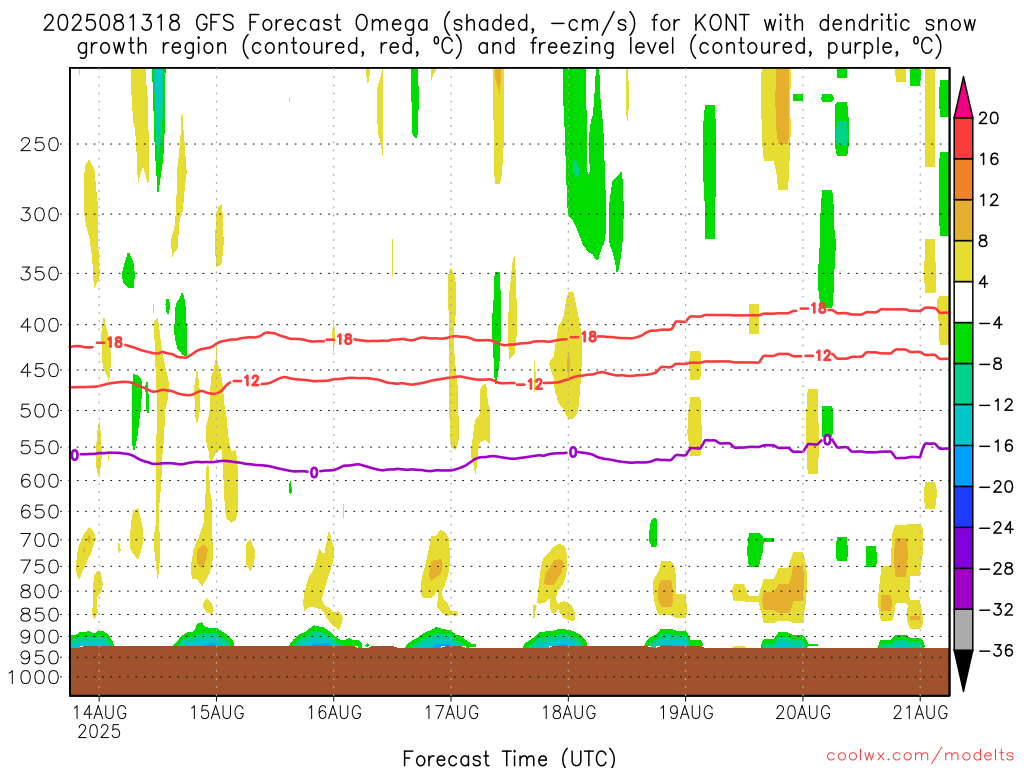Viewport: 1024px width, 768px height.
Task: Click the 21AUG date label
Action: [x=920, y=712]
